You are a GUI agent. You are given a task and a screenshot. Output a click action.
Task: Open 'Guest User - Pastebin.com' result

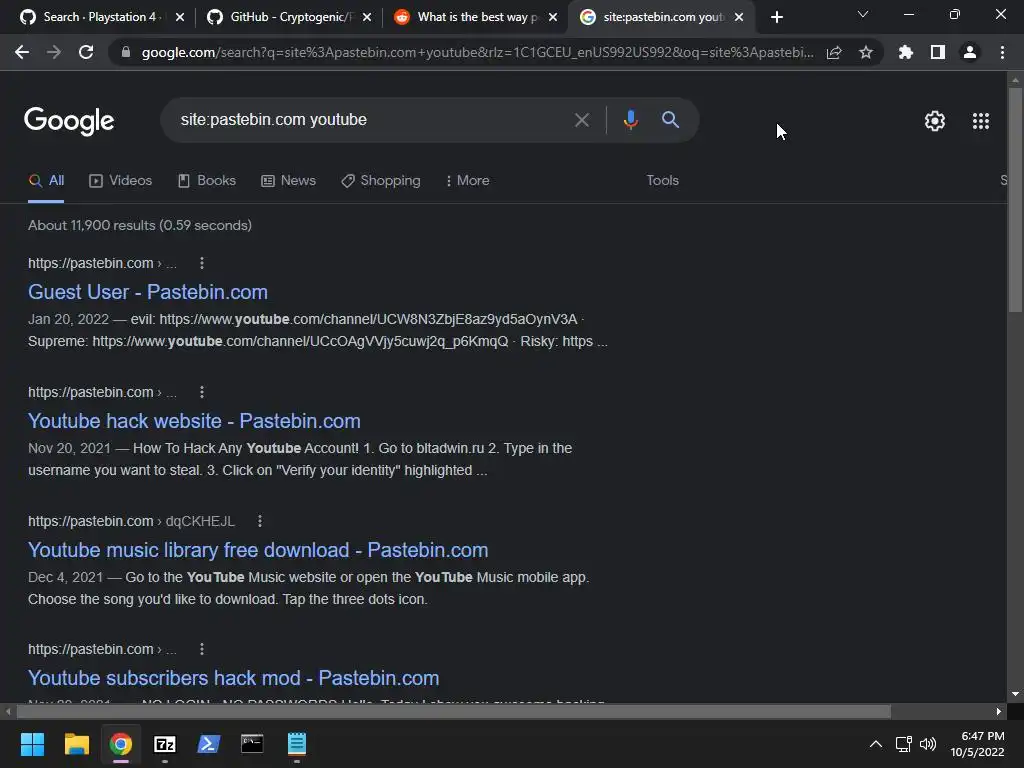pos(148,292)
